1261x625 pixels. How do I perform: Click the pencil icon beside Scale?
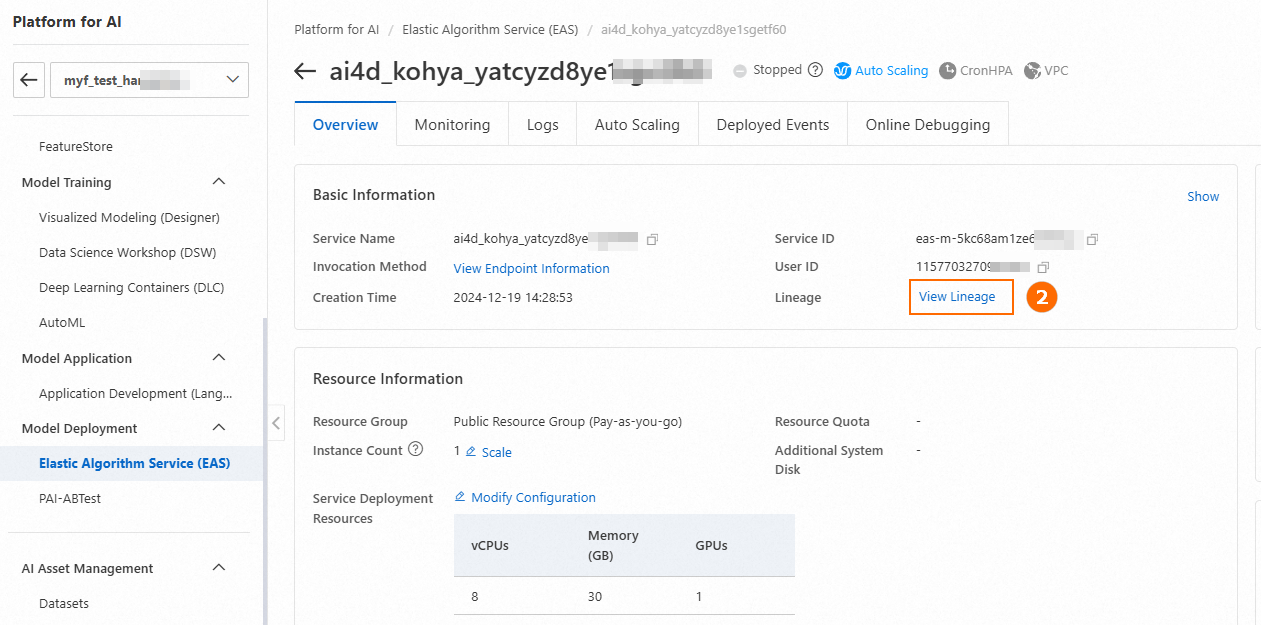tap(471, 452)
